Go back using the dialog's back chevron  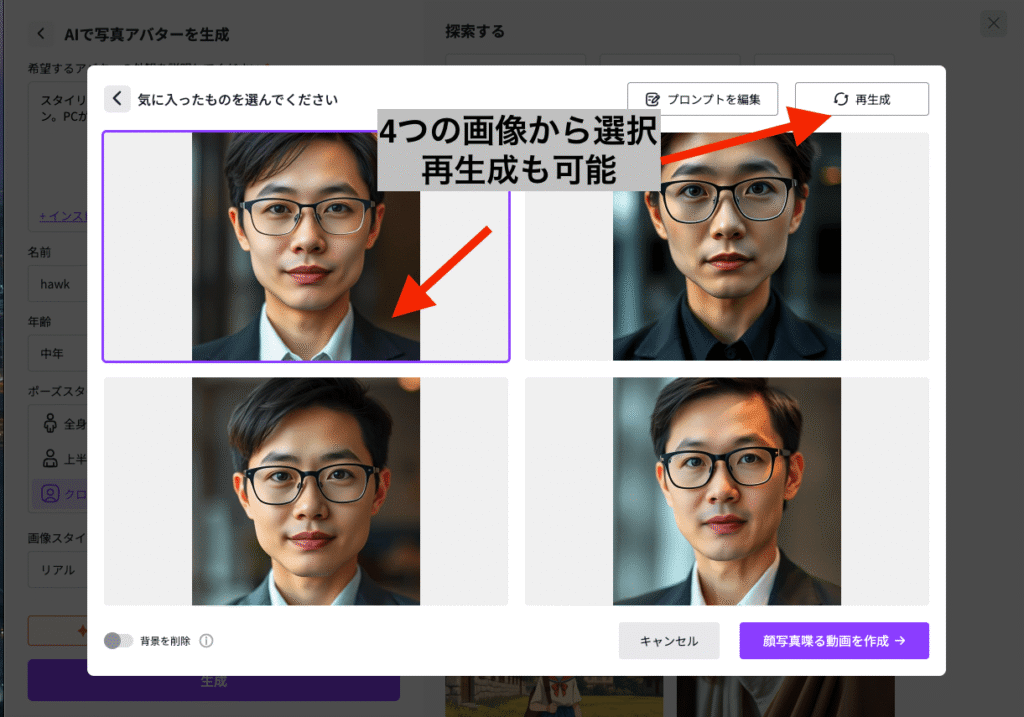point(118,99)
